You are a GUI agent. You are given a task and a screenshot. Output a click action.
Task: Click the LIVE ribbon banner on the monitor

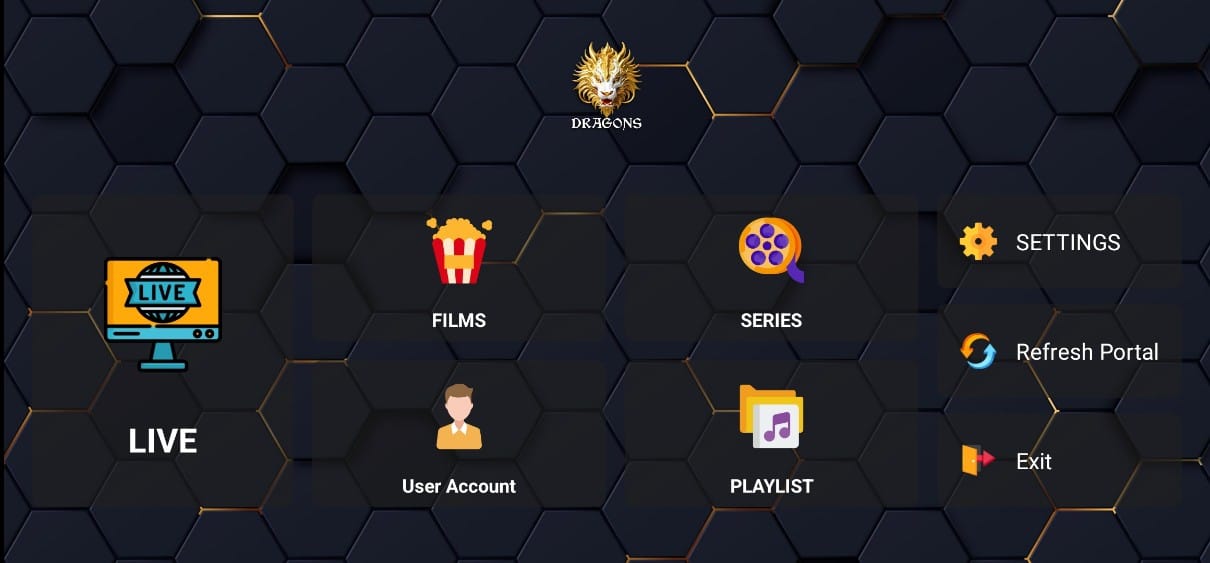pyautogui.click(x=162, y=293)
